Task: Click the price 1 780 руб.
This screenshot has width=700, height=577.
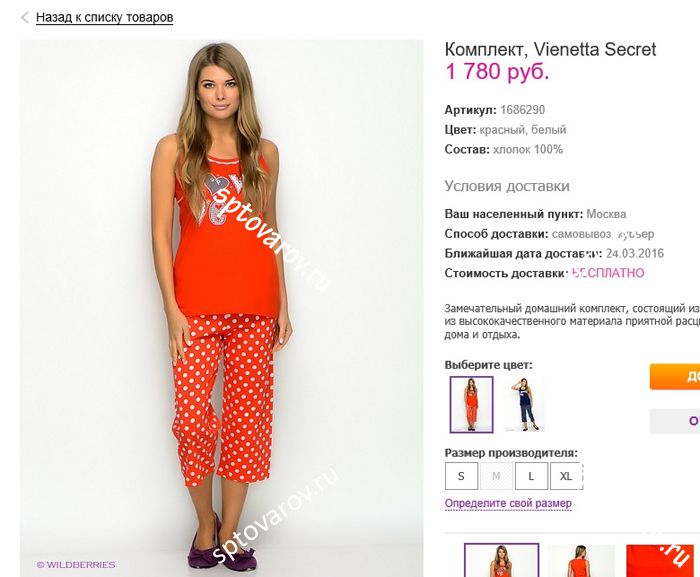Action: [497, 71]
